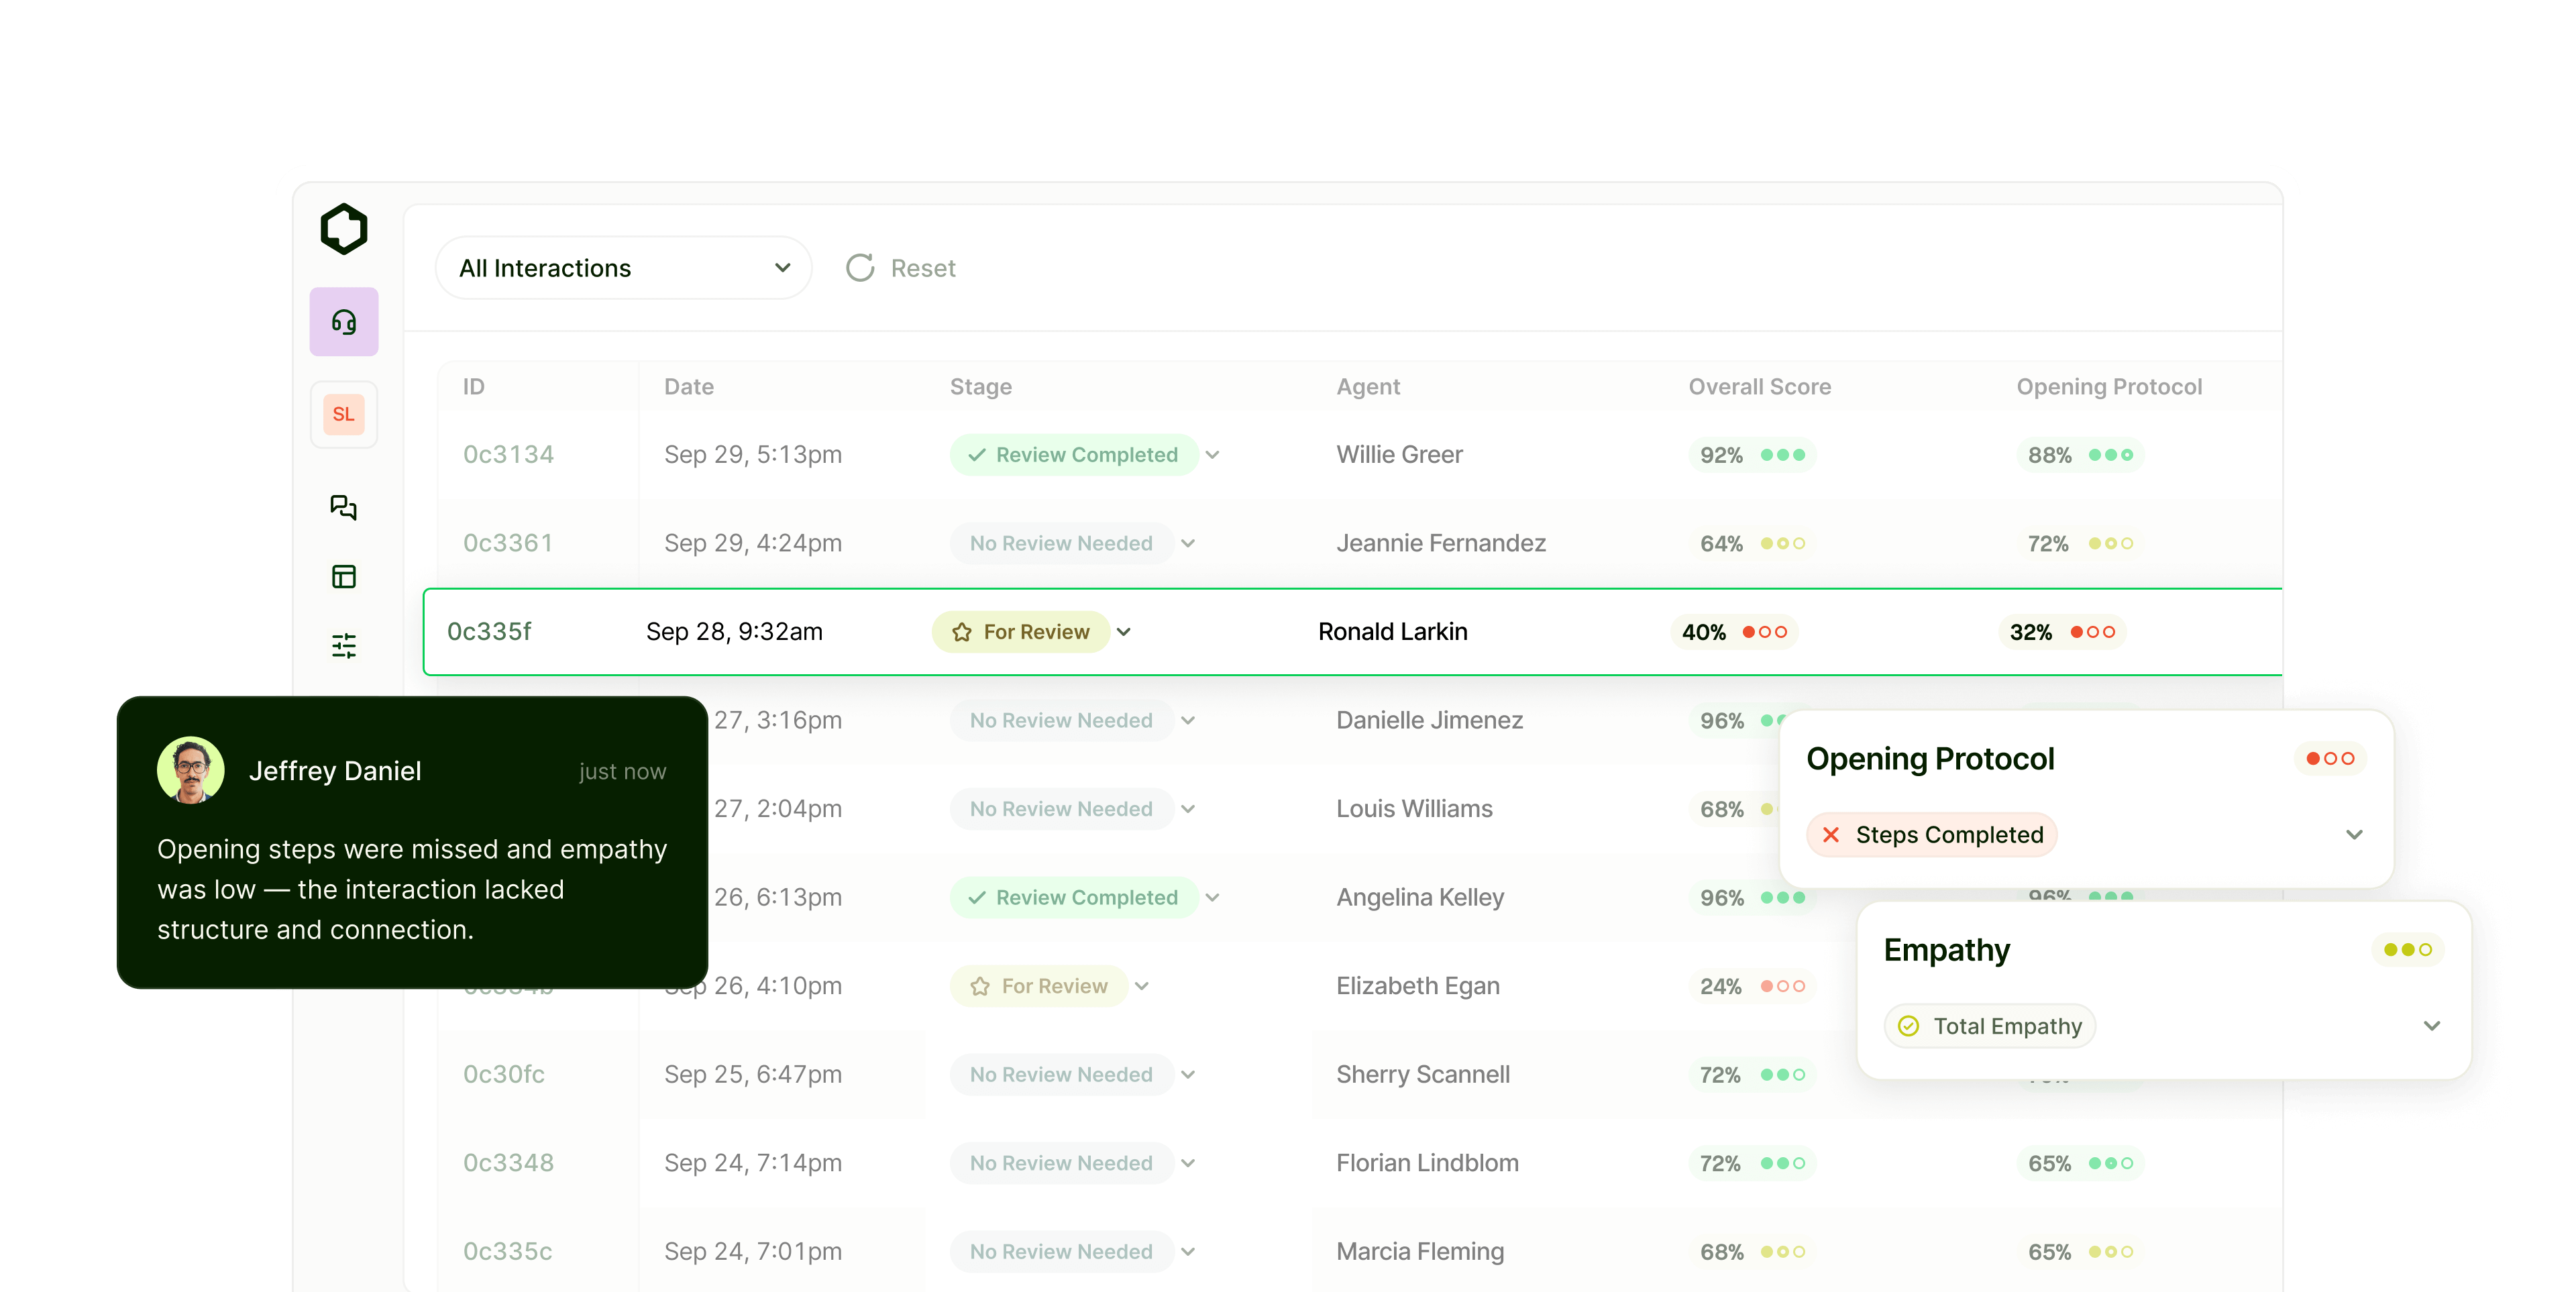This screenshot has width=2576, height=1292.
Task: Open the sliders settings sidebar icon
Action: coord(343,645)
